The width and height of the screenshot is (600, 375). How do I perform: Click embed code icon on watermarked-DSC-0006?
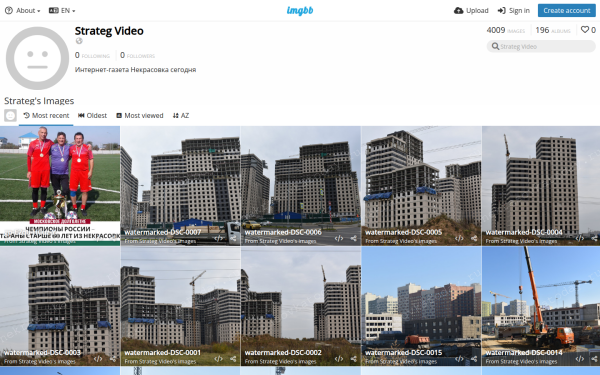click(x=339, y=238)
